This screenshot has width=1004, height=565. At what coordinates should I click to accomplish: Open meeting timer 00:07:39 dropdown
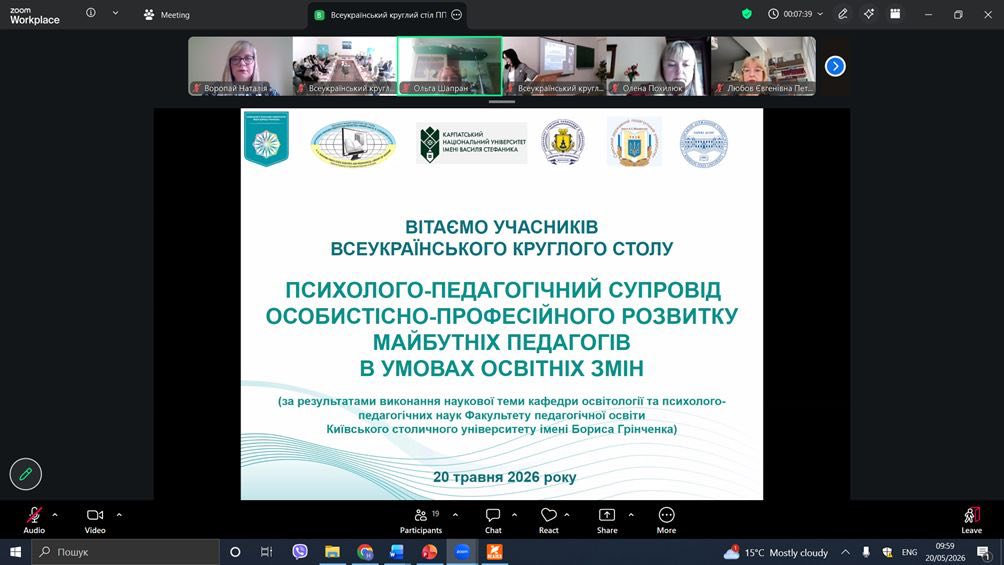[795, 13]
